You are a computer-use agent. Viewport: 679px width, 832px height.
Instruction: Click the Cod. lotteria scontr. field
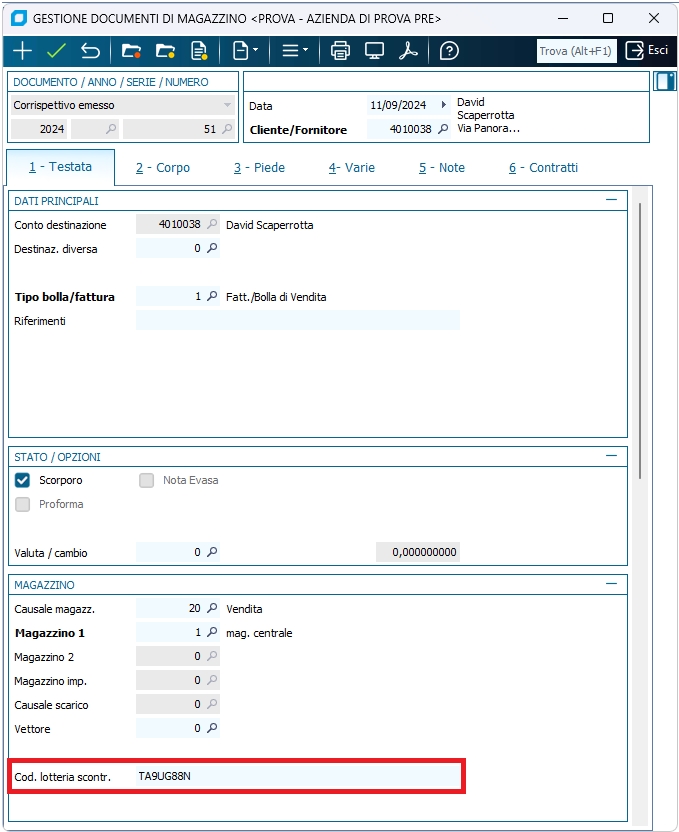(x=298, y=776)
